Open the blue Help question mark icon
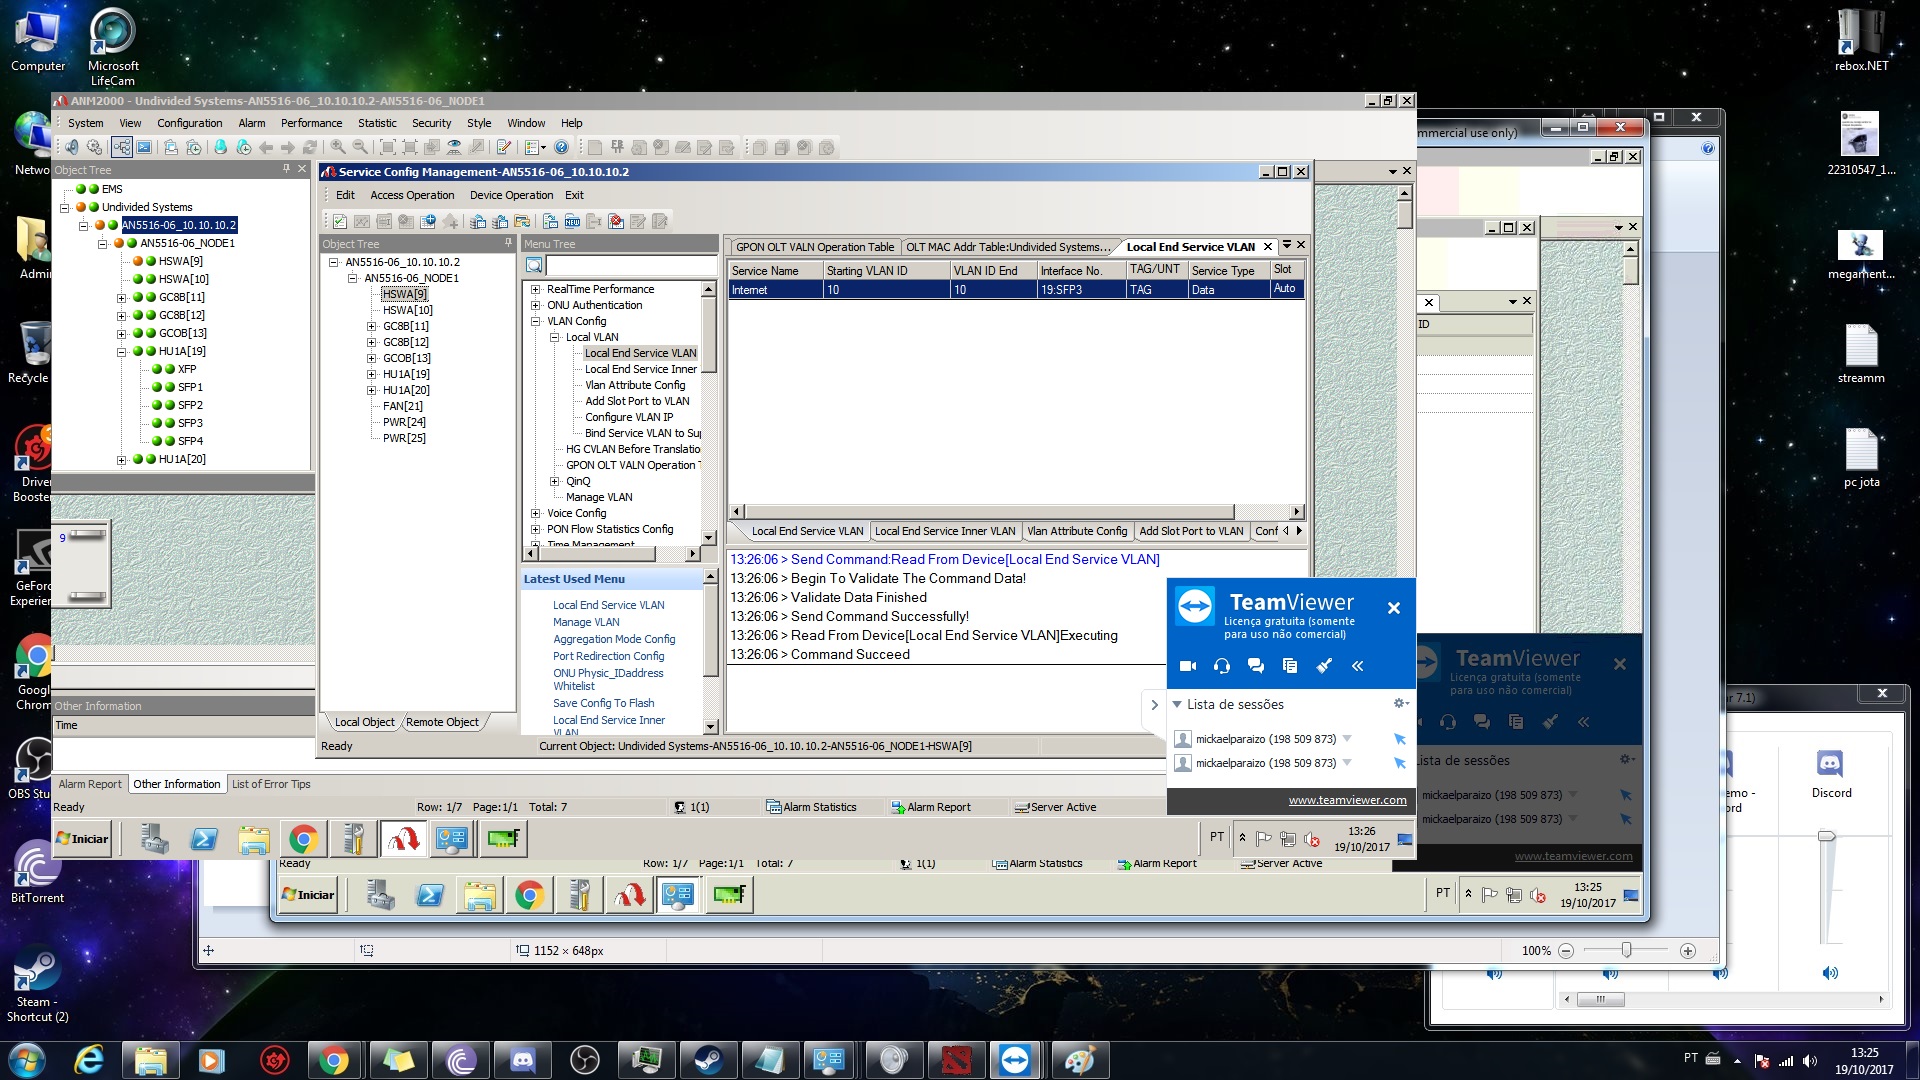Image resolution: width=1920 pixels, height=1080 pixels. [x=561, y=147]
